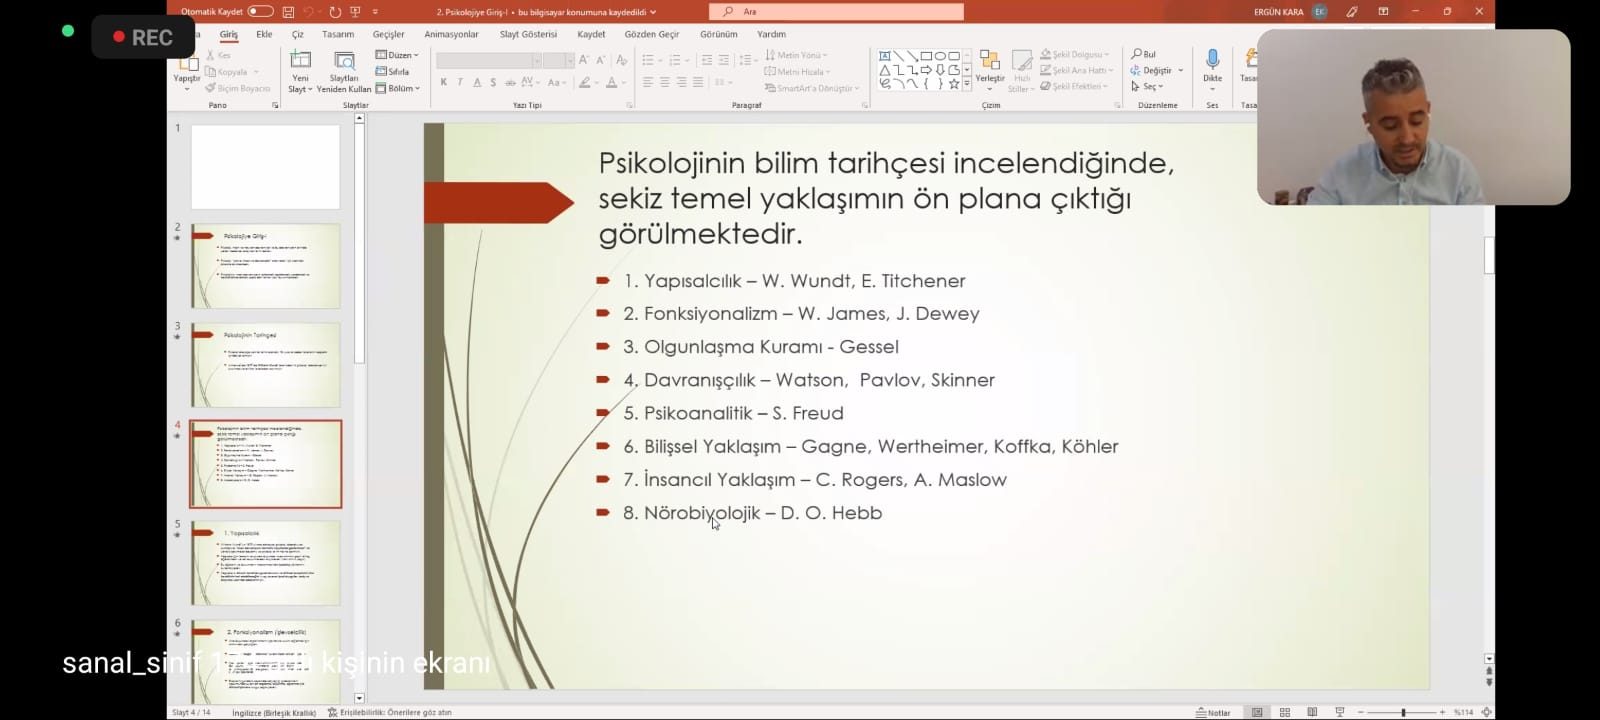Image resolution: width=1600 pixels, height=720 pixels.
Task: Start slideshow from status bar icon
Action: (1339, 712)
